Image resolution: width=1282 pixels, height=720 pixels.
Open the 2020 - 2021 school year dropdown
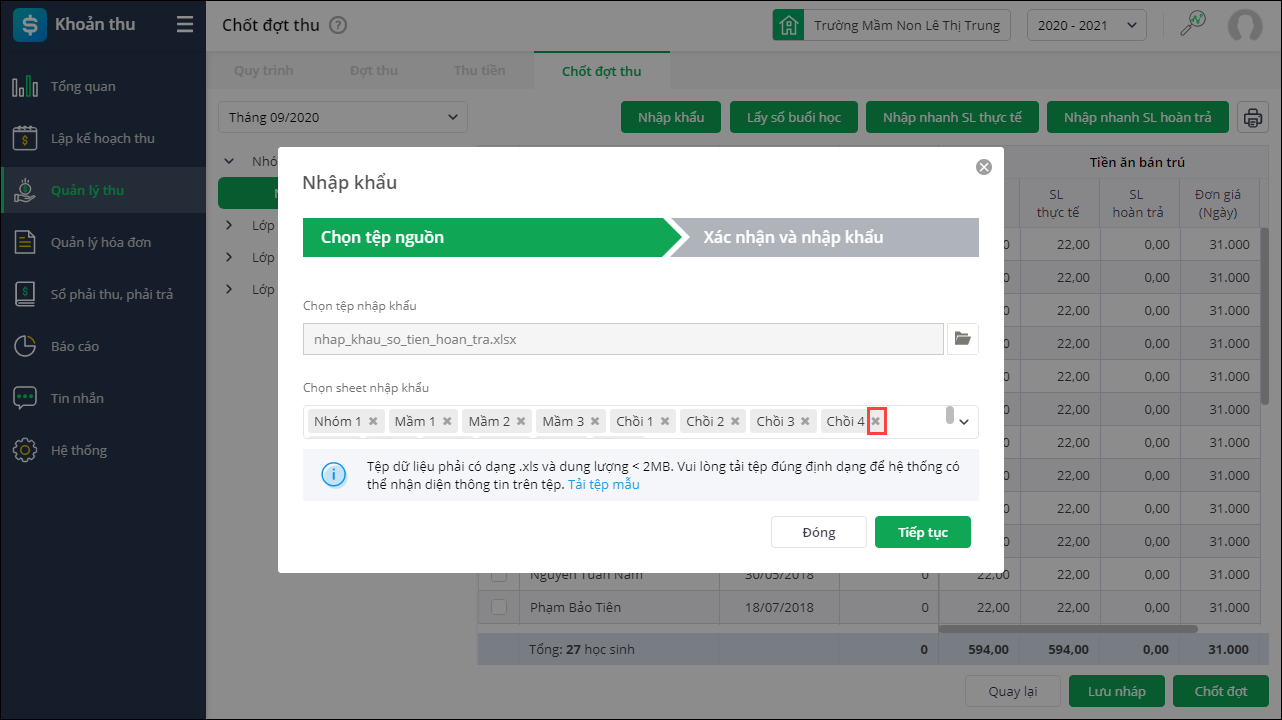pyautogui.click(x=1087, y=25)
